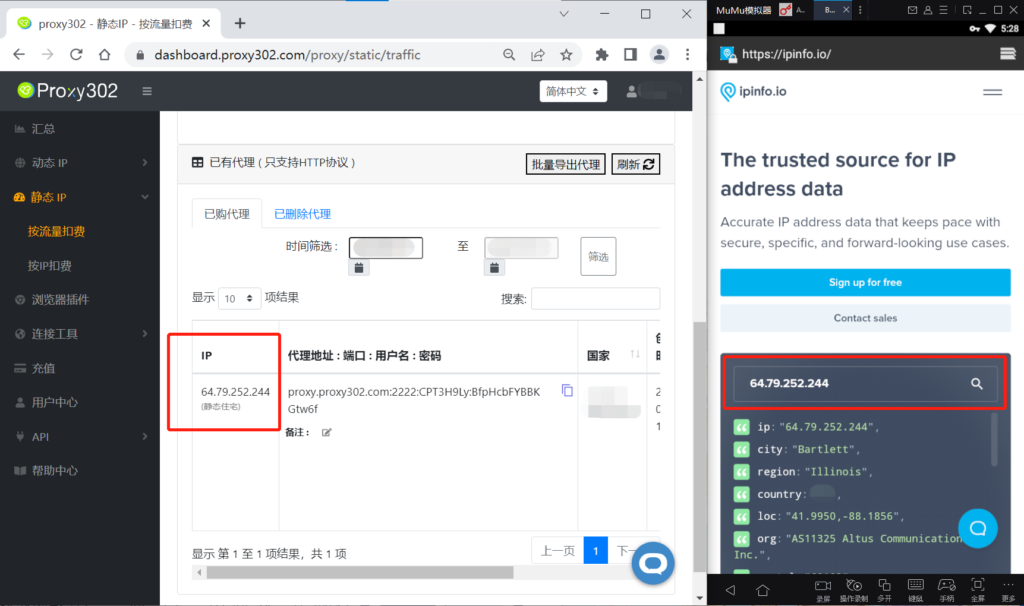
Task: Click Chrome address bar URL
Action: point(287,55)
